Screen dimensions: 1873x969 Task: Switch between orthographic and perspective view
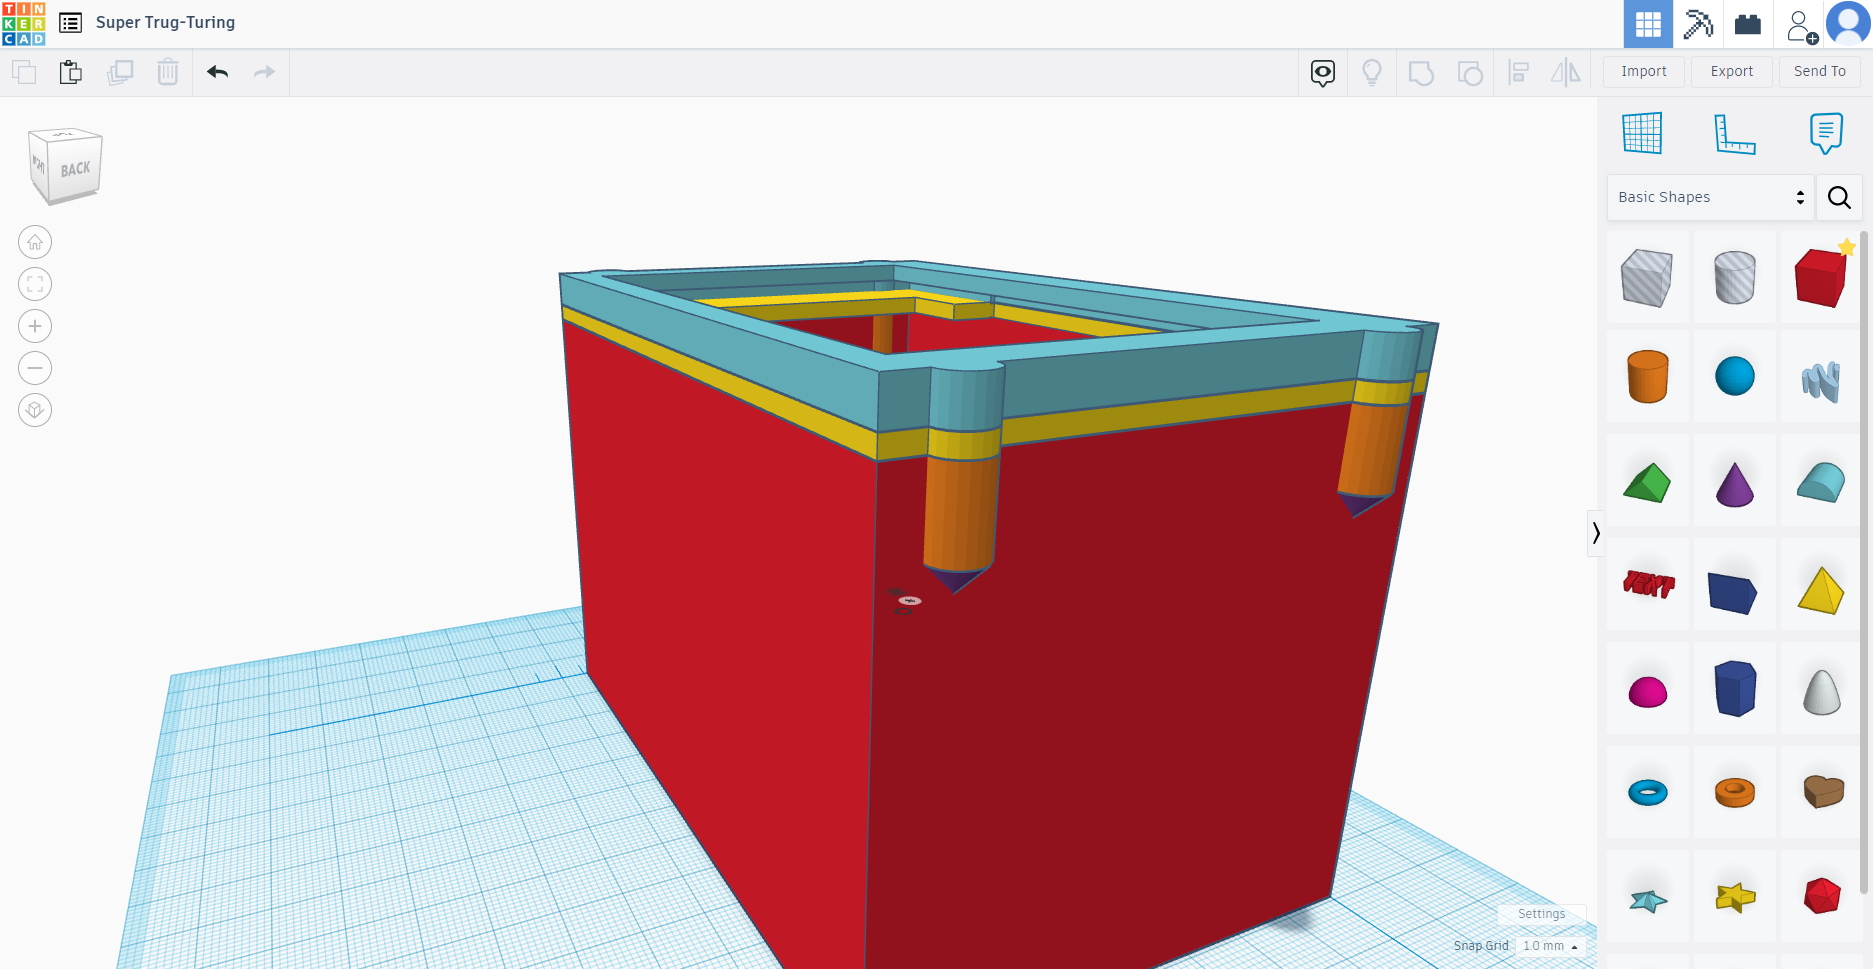tap(35, 410)
